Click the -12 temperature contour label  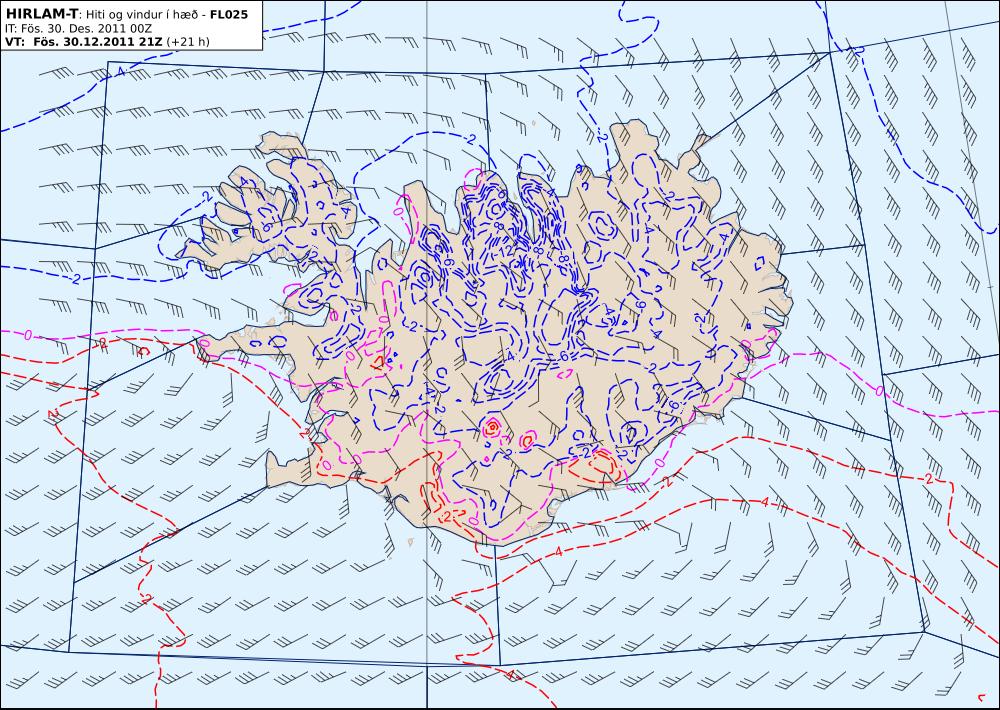pos(505,252)
